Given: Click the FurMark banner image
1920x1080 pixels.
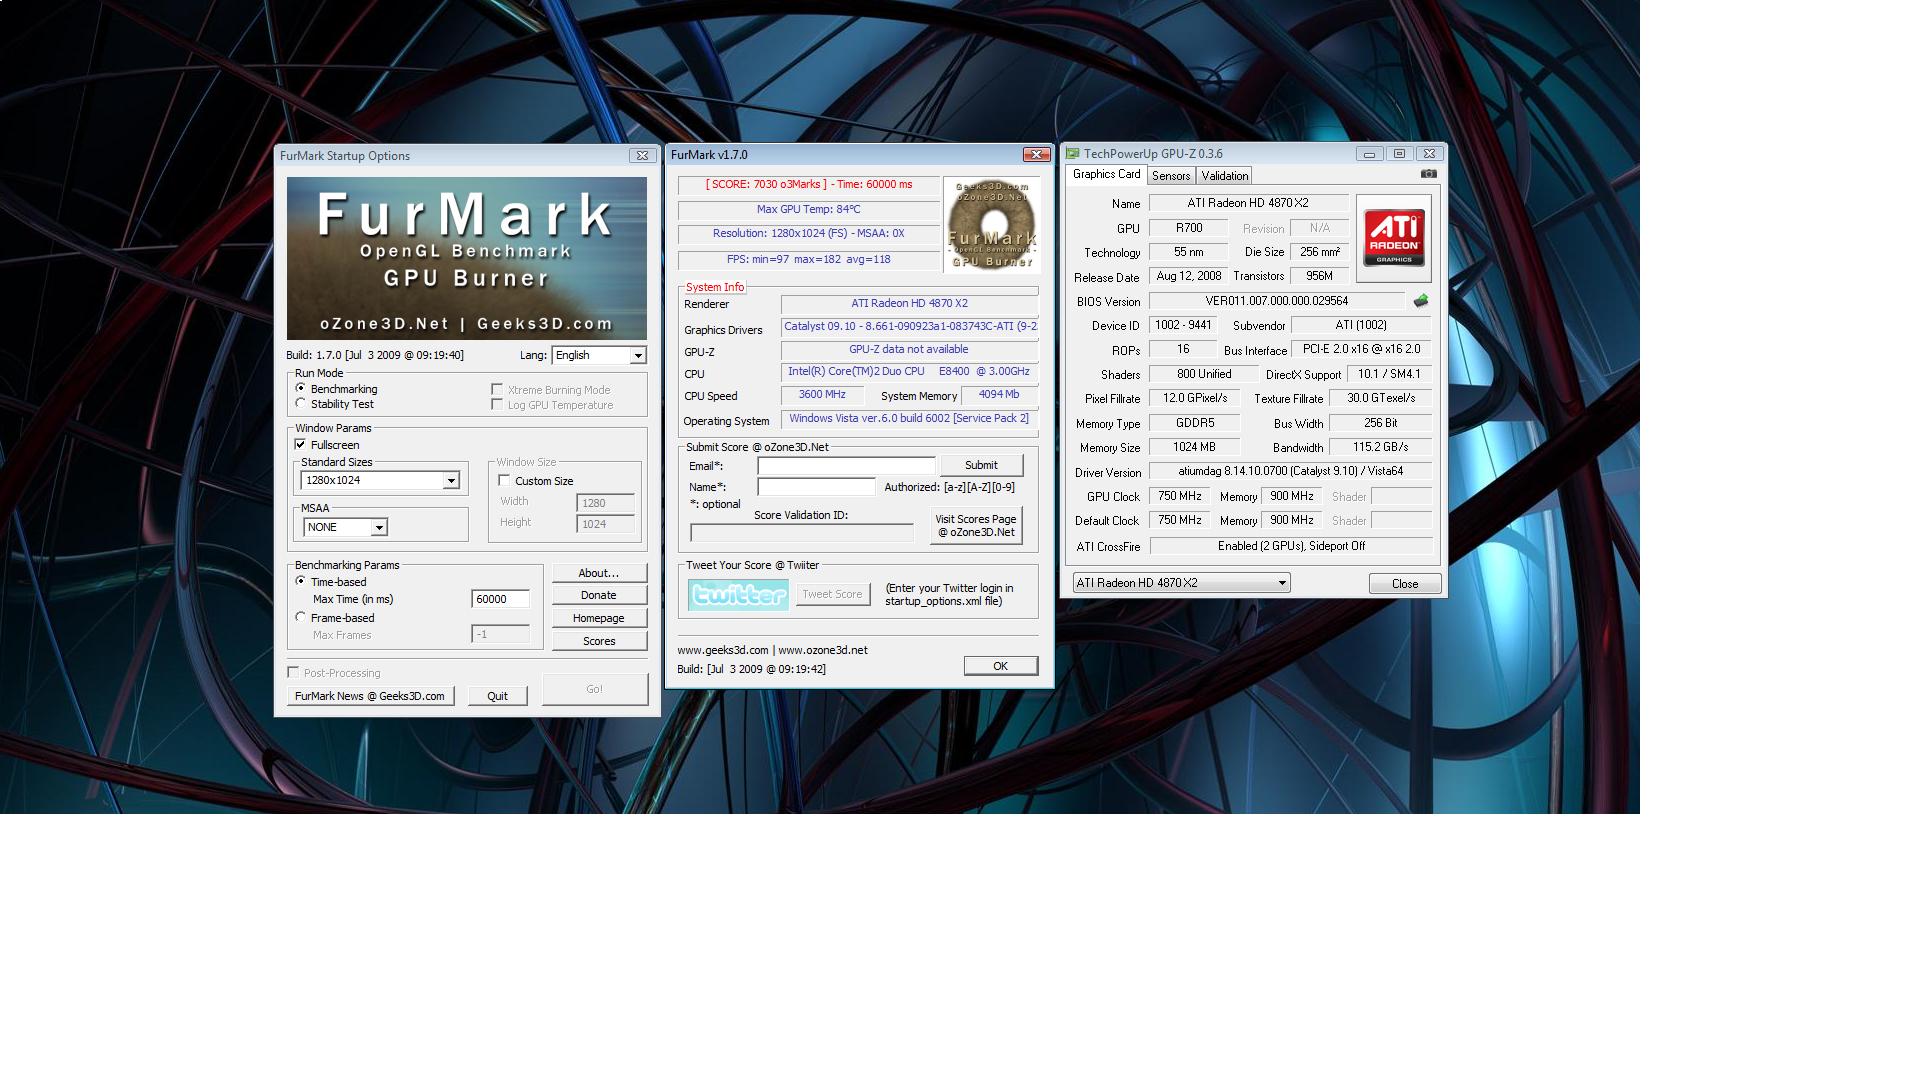Looking at the screenshot, I should coord(467,258).
